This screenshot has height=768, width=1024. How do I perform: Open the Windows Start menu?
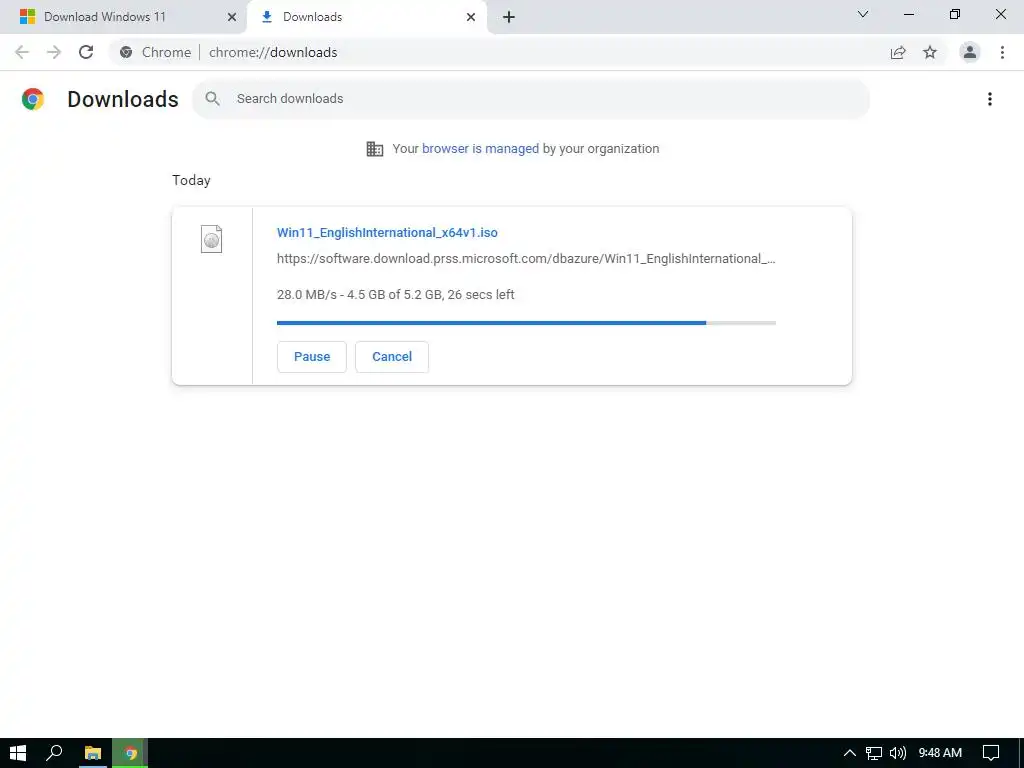coord(18,753)
